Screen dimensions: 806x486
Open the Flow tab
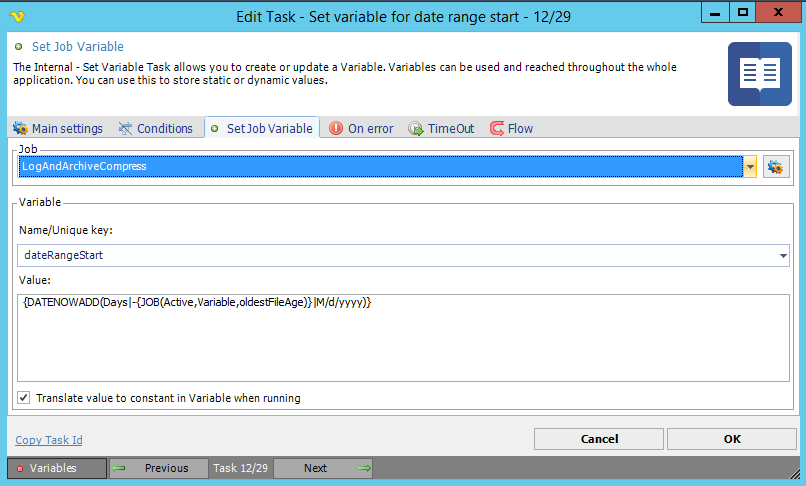click(511, 128)
